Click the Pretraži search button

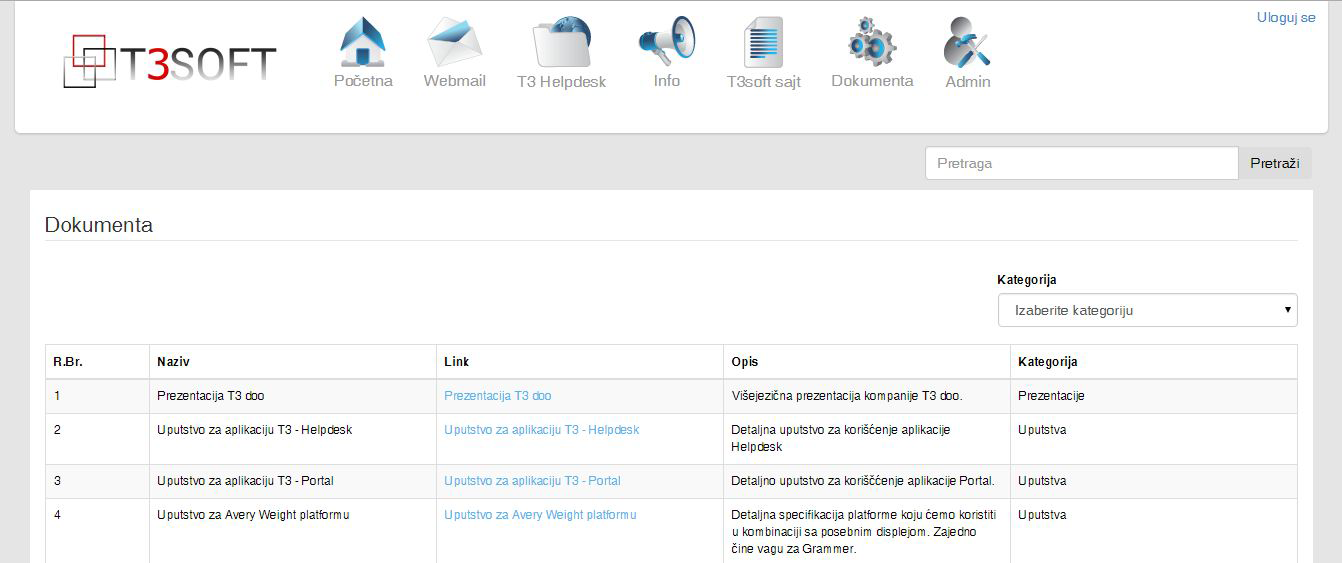[1275, 163]
